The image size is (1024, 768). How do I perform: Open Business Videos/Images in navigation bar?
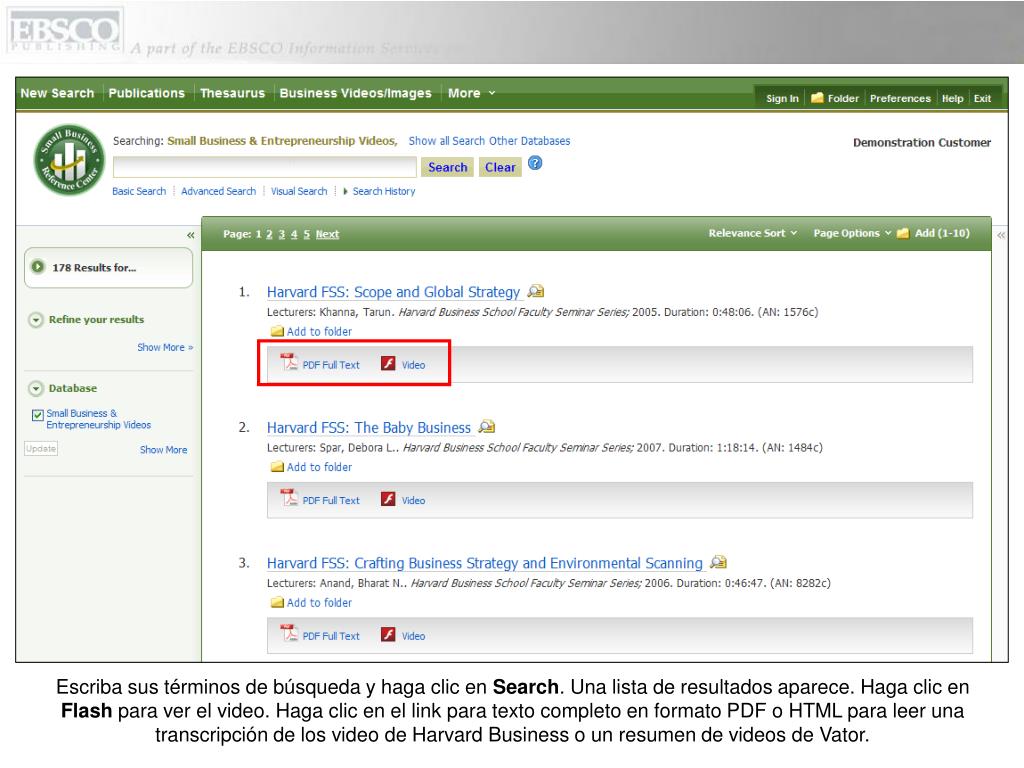click(355, 93)
